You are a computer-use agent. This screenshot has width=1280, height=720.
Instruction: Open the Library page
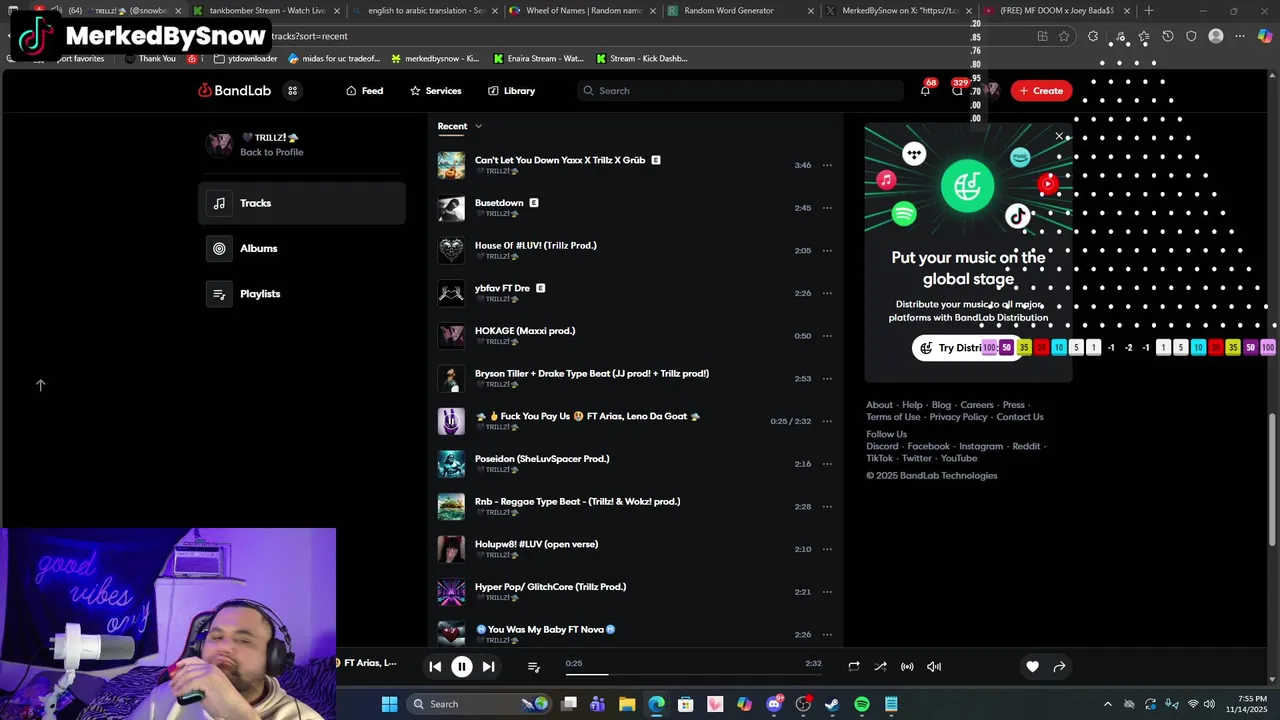tap(511, 91)
